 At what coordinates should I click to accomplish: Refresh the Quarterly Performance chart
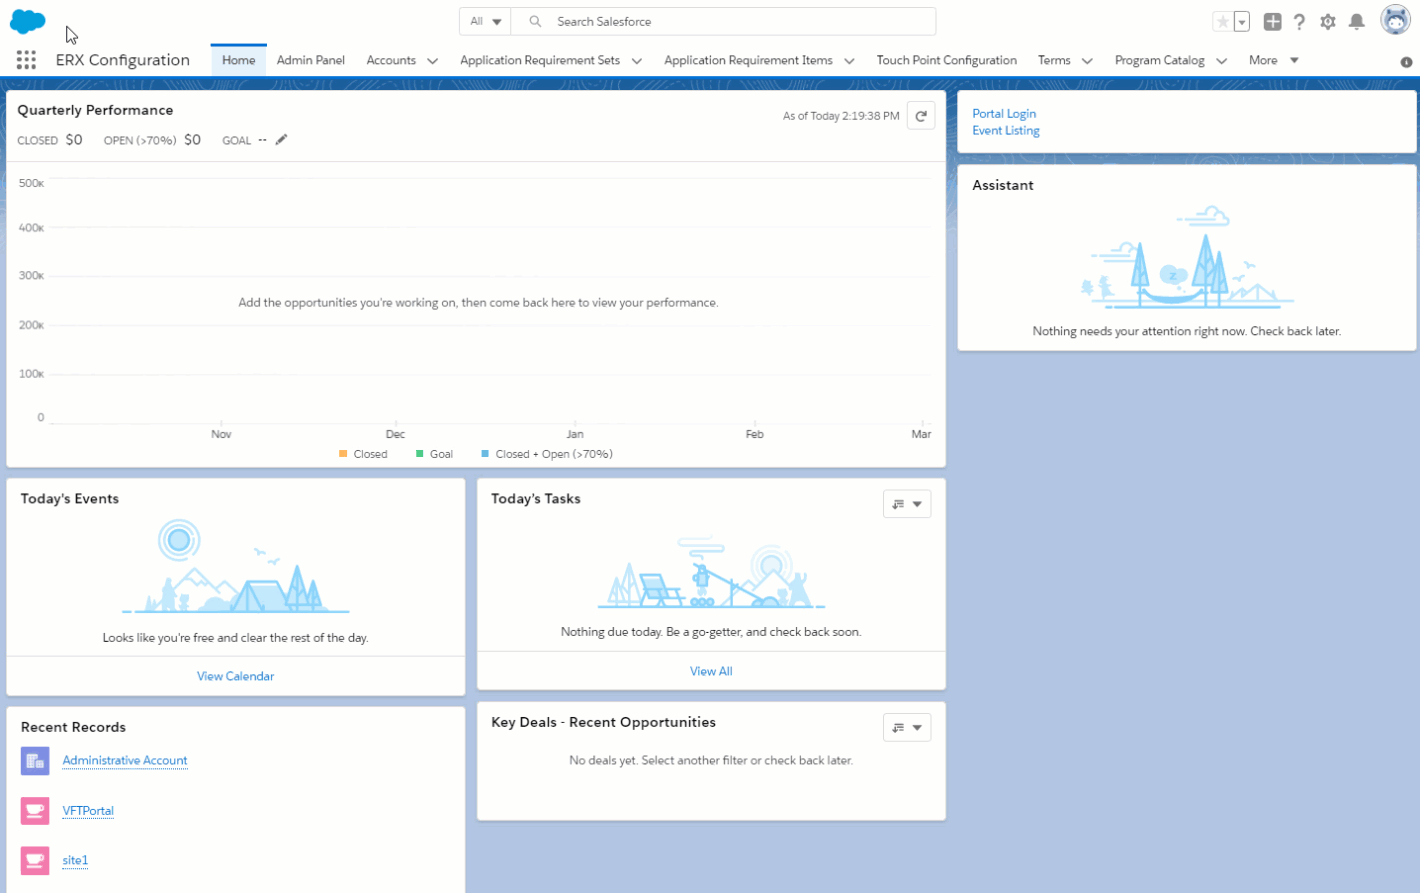click(x=920, y=116)
